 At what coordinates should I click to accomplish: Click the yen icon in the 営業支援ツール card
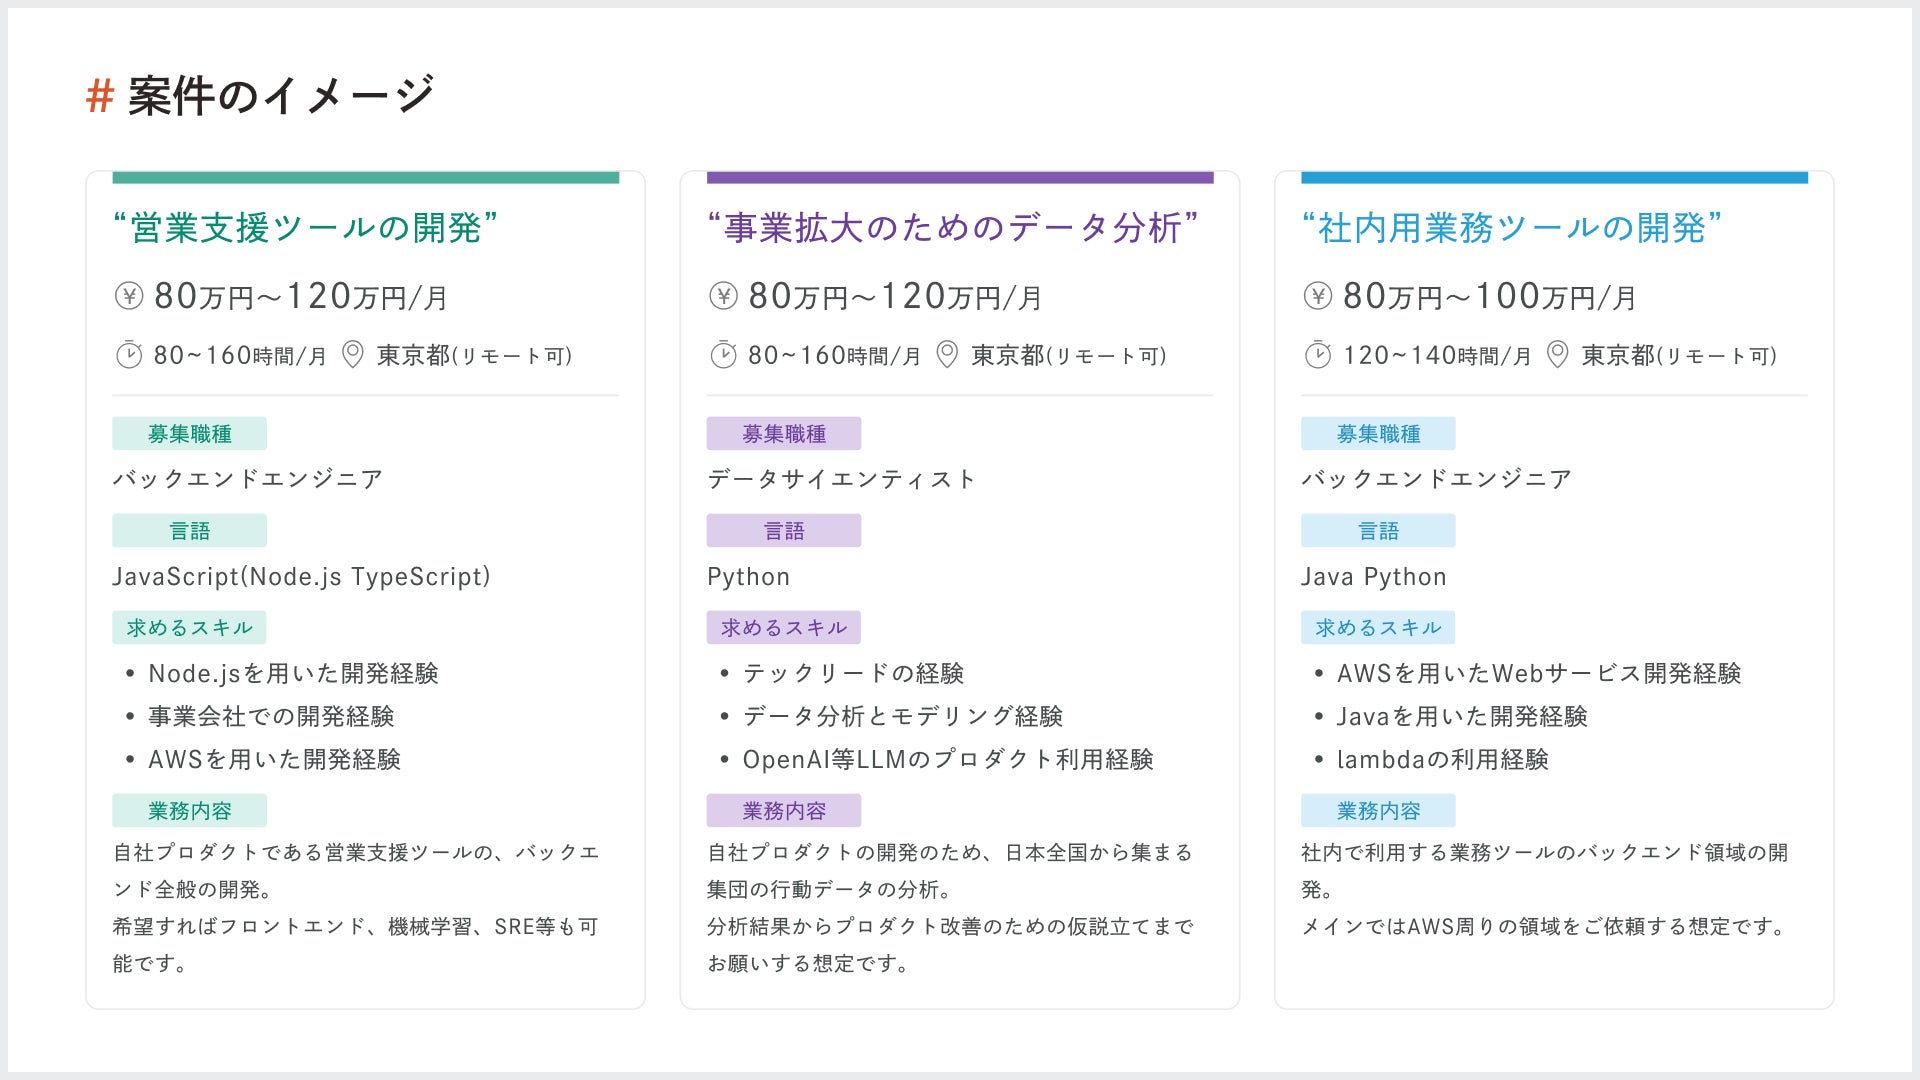[x=129, y=296]
